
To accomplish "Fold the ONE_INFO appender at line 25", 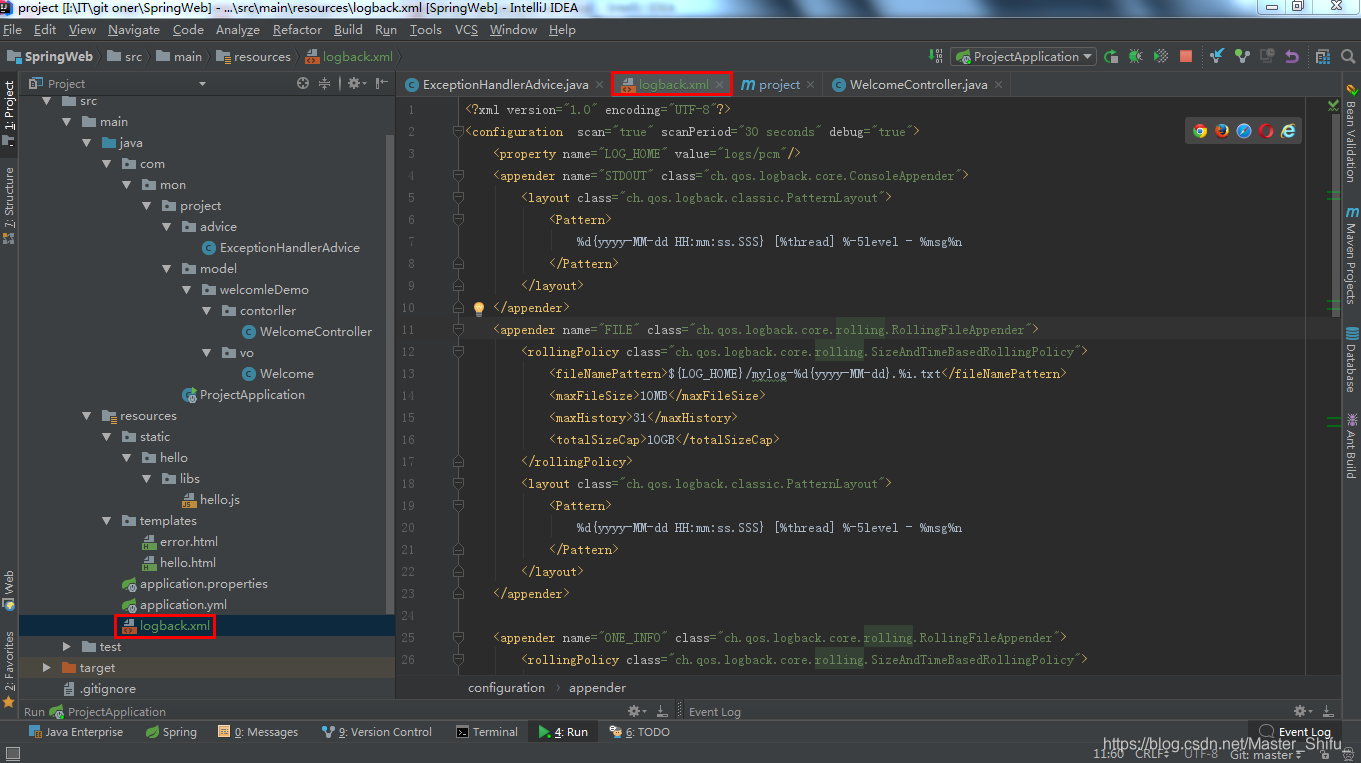I will pyautogui.click(x=458, y=637).
